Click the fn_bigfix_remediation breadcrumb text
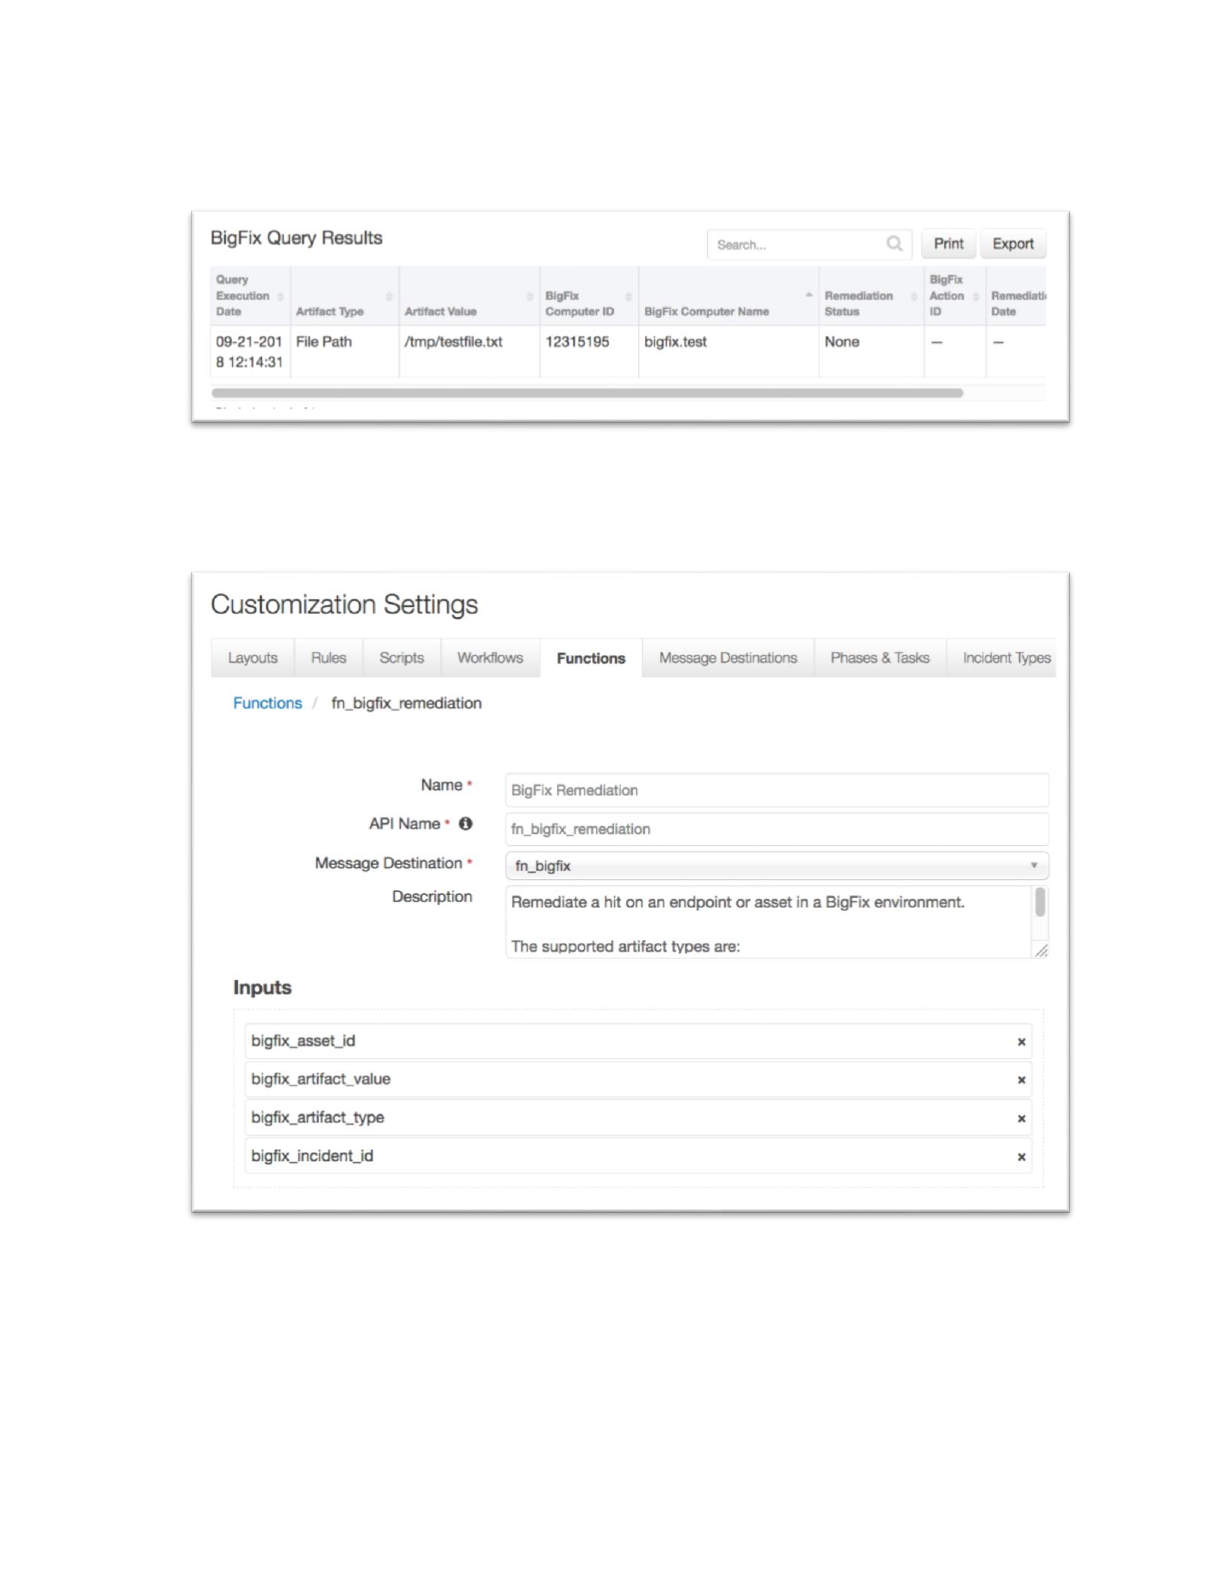The height and width of the screenshot is (1584, 1224). pyautogui.click(x=406, y=703)
